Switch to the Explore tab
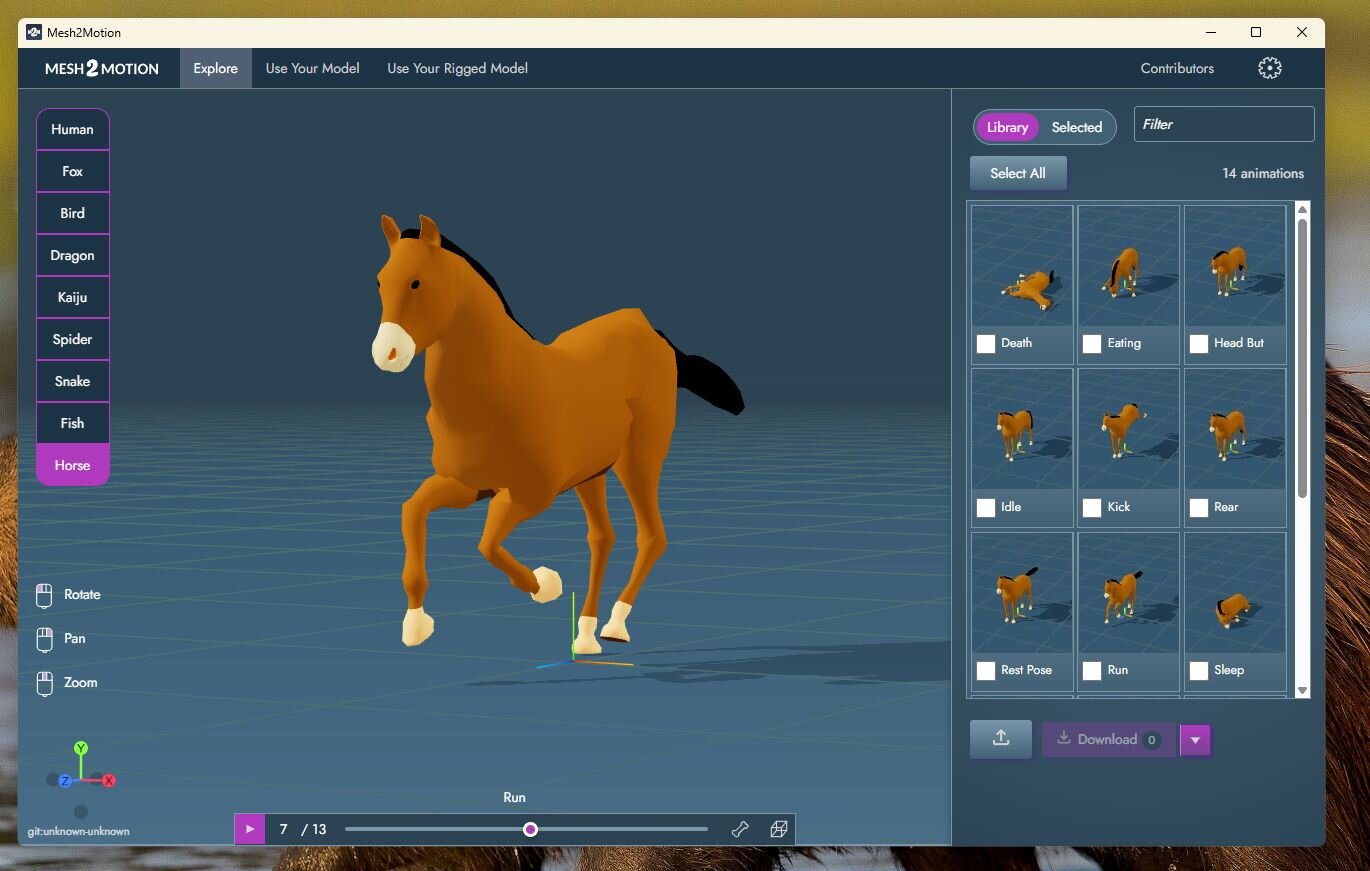1370x871 pixels. (x=216, y=68)
